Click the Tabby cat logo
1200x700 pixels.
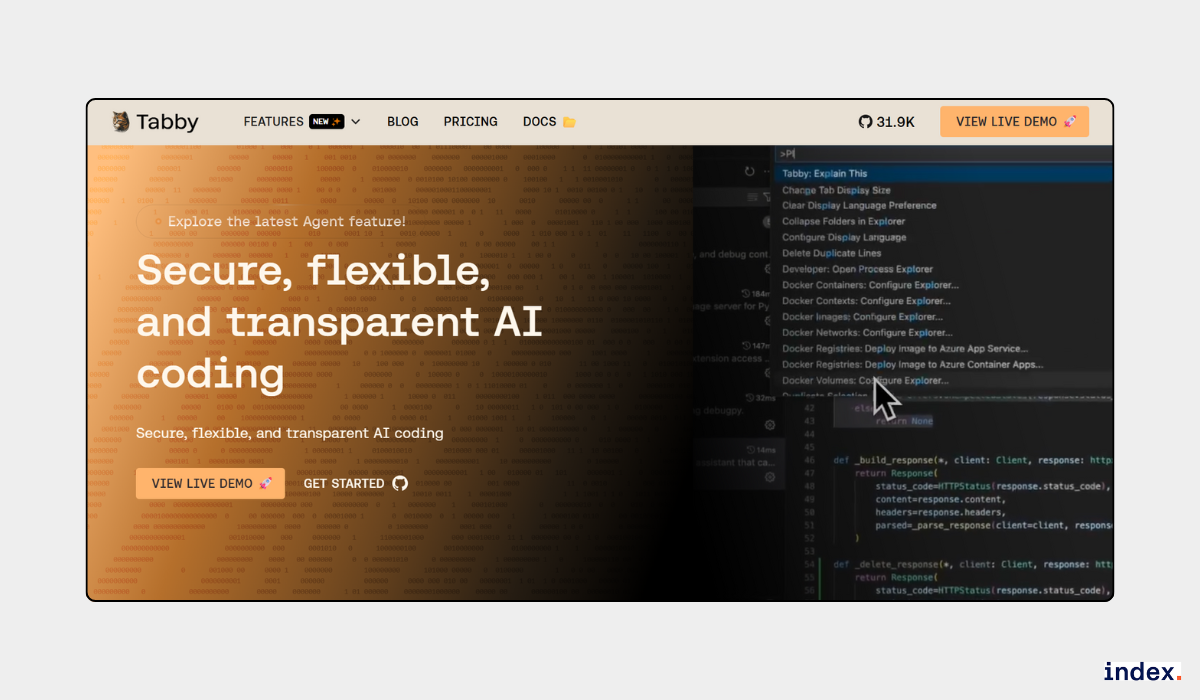(119, 121)
